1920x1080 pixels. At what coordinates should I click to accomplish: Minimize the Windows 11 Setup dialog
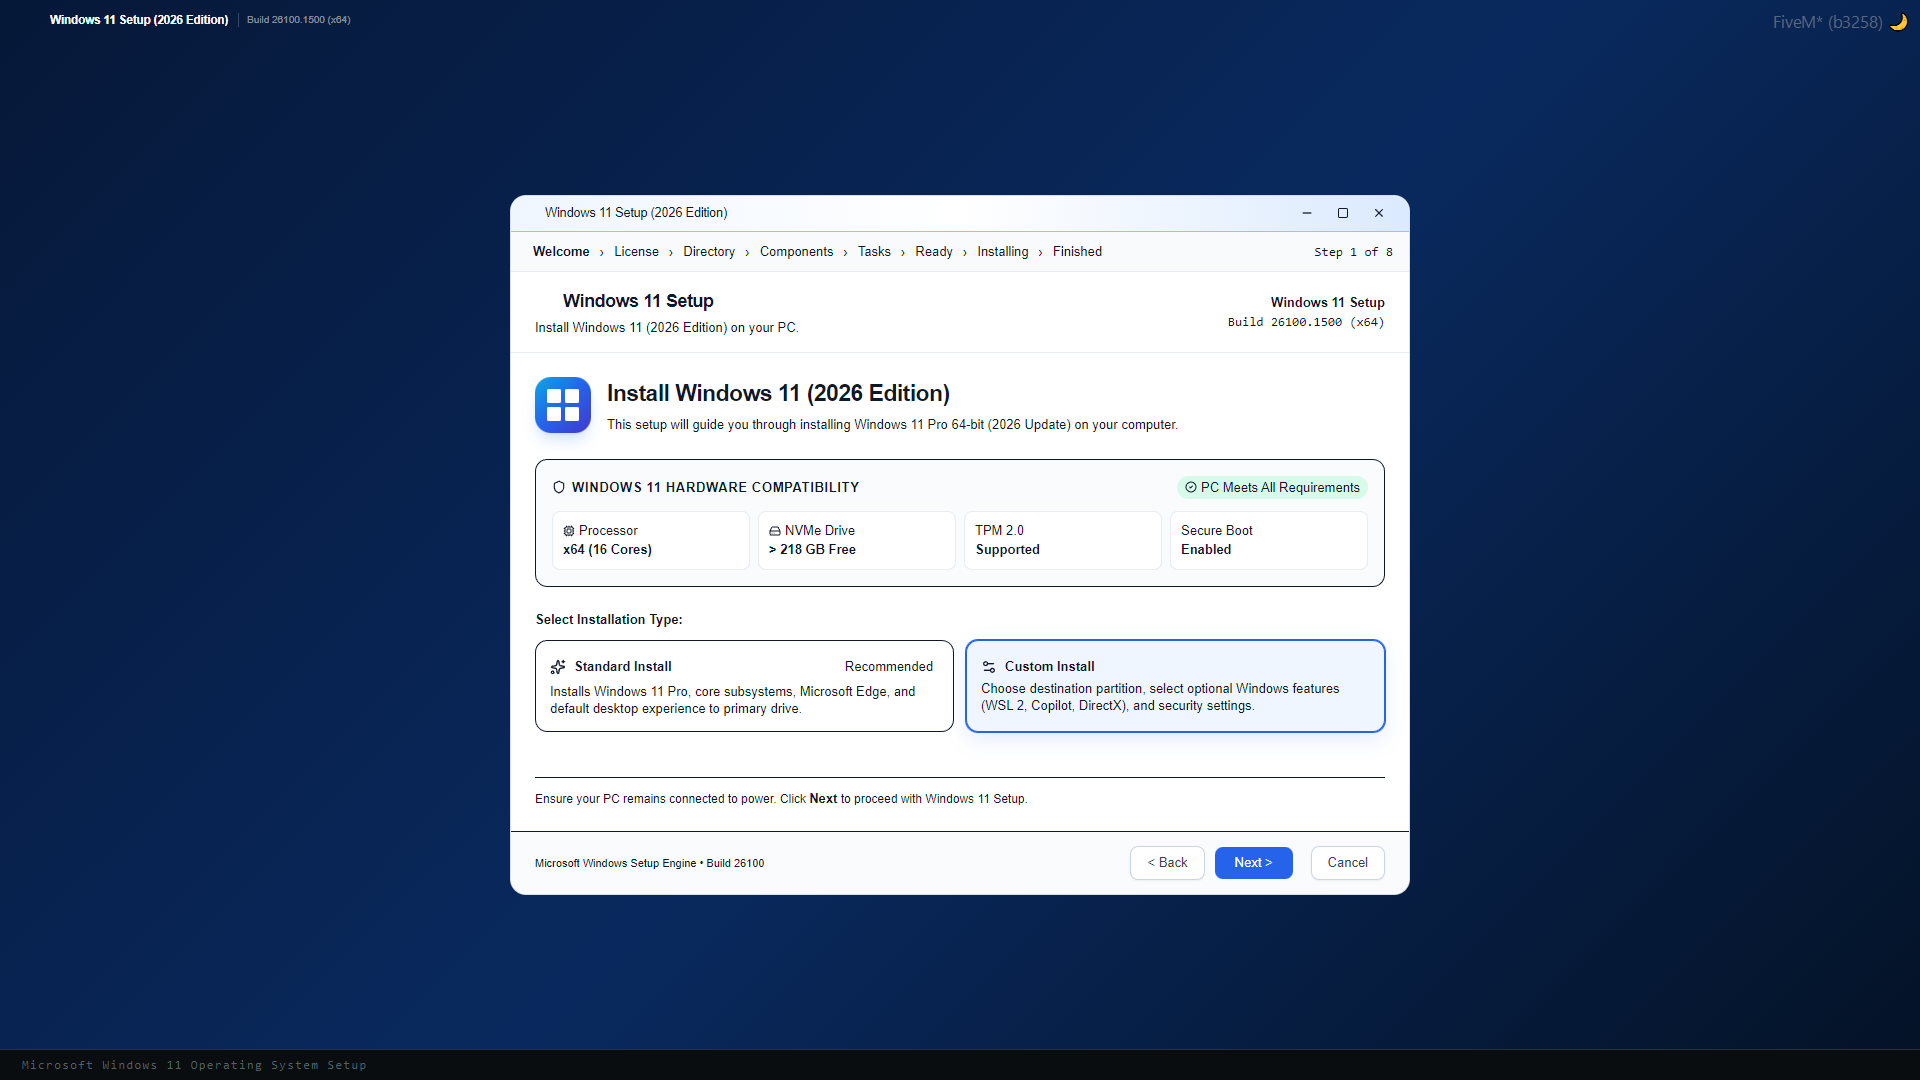click(x=1307, y=213)
